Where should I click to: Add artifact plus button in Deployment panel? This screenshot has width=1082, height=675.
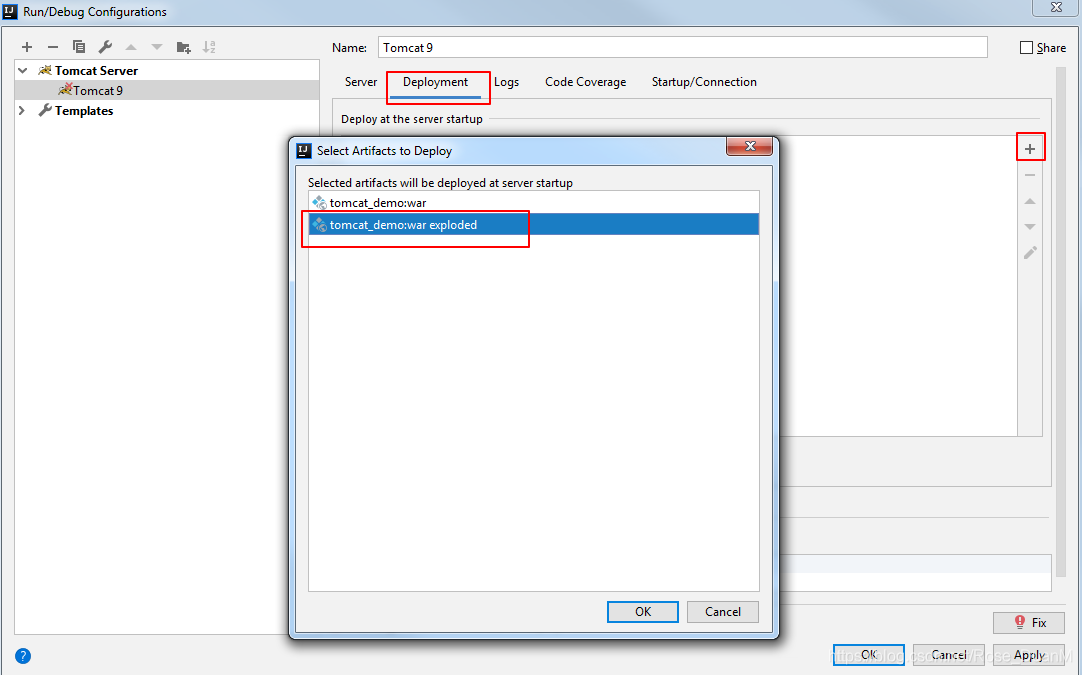tap(1030, 148)
